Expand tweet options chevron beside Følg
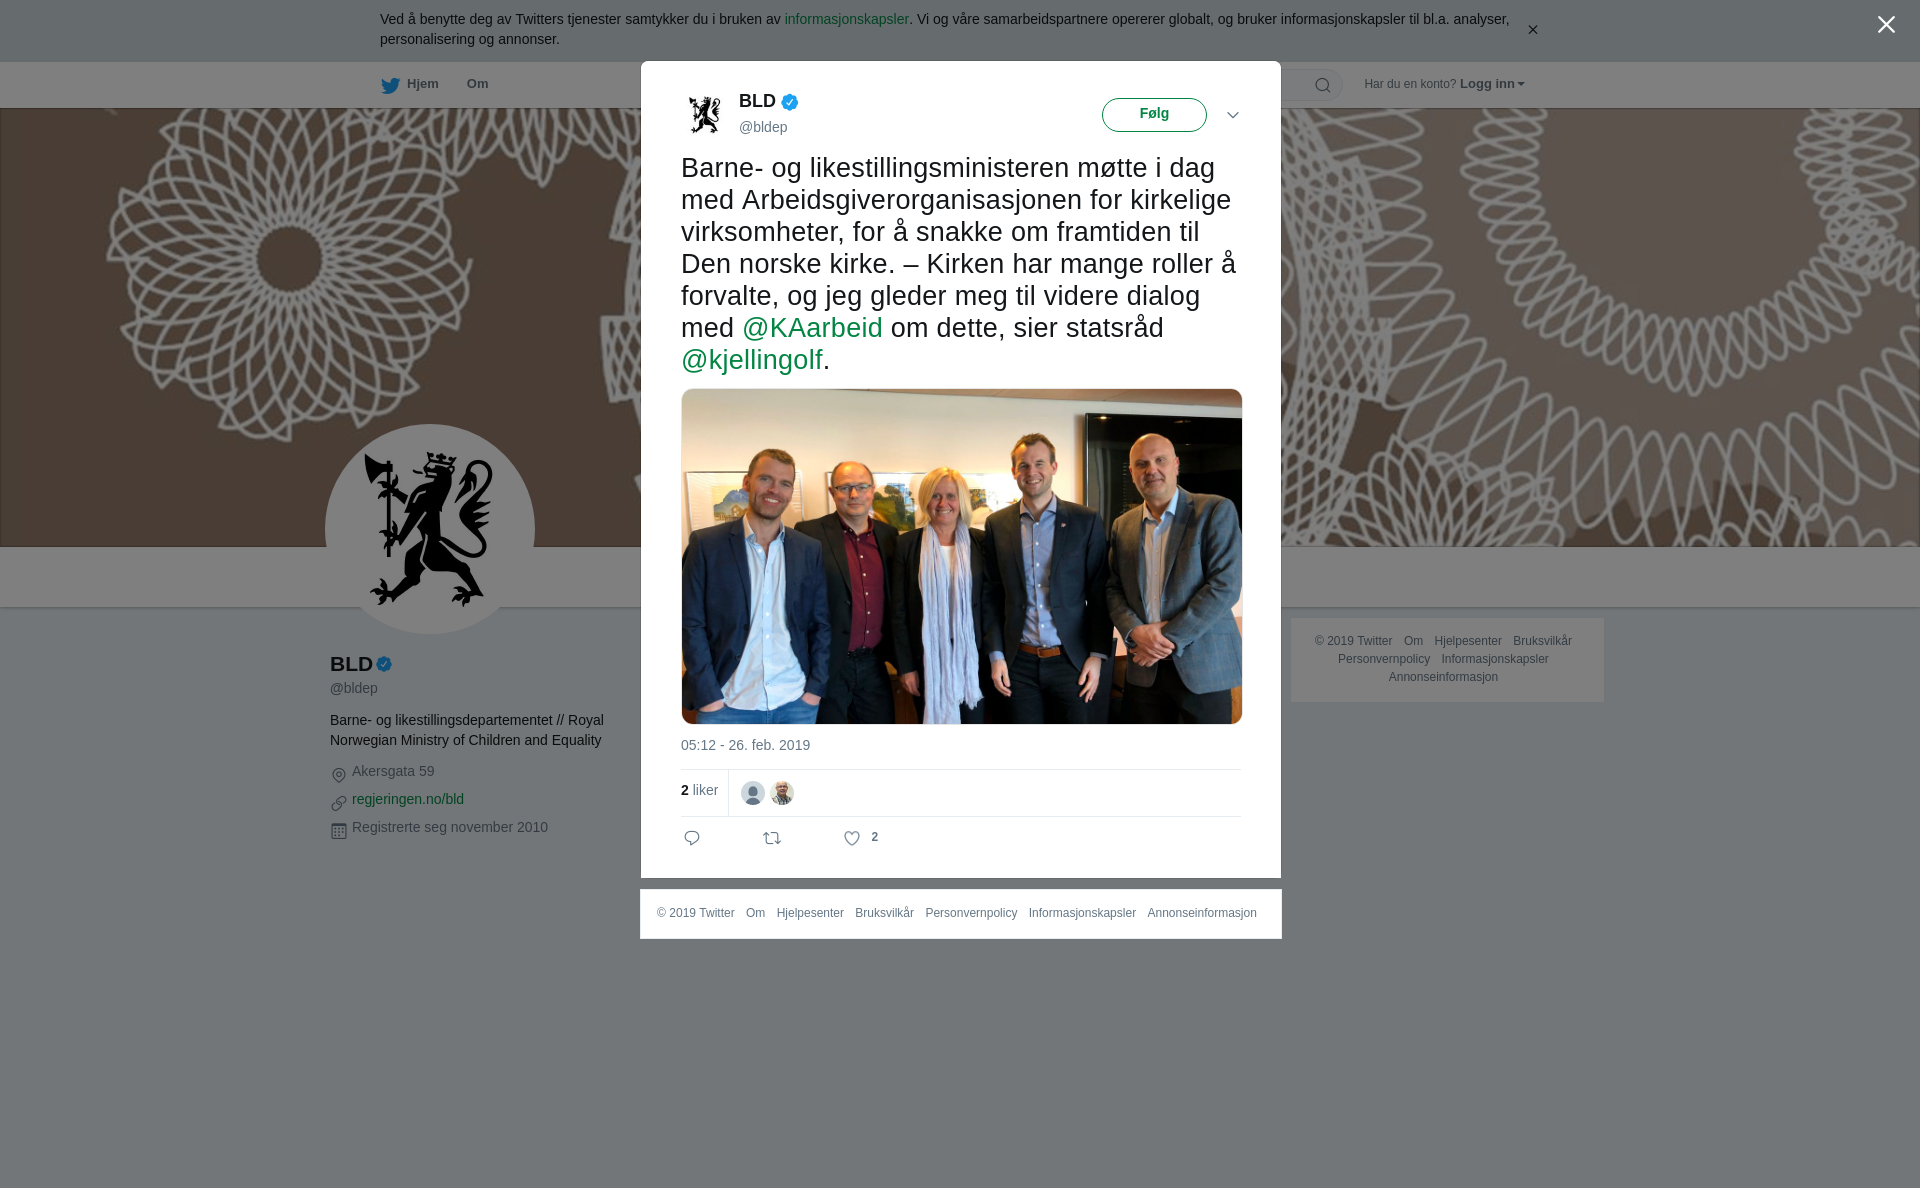This screenshot has width=1920, height=1188. (x=1233, y=115)
